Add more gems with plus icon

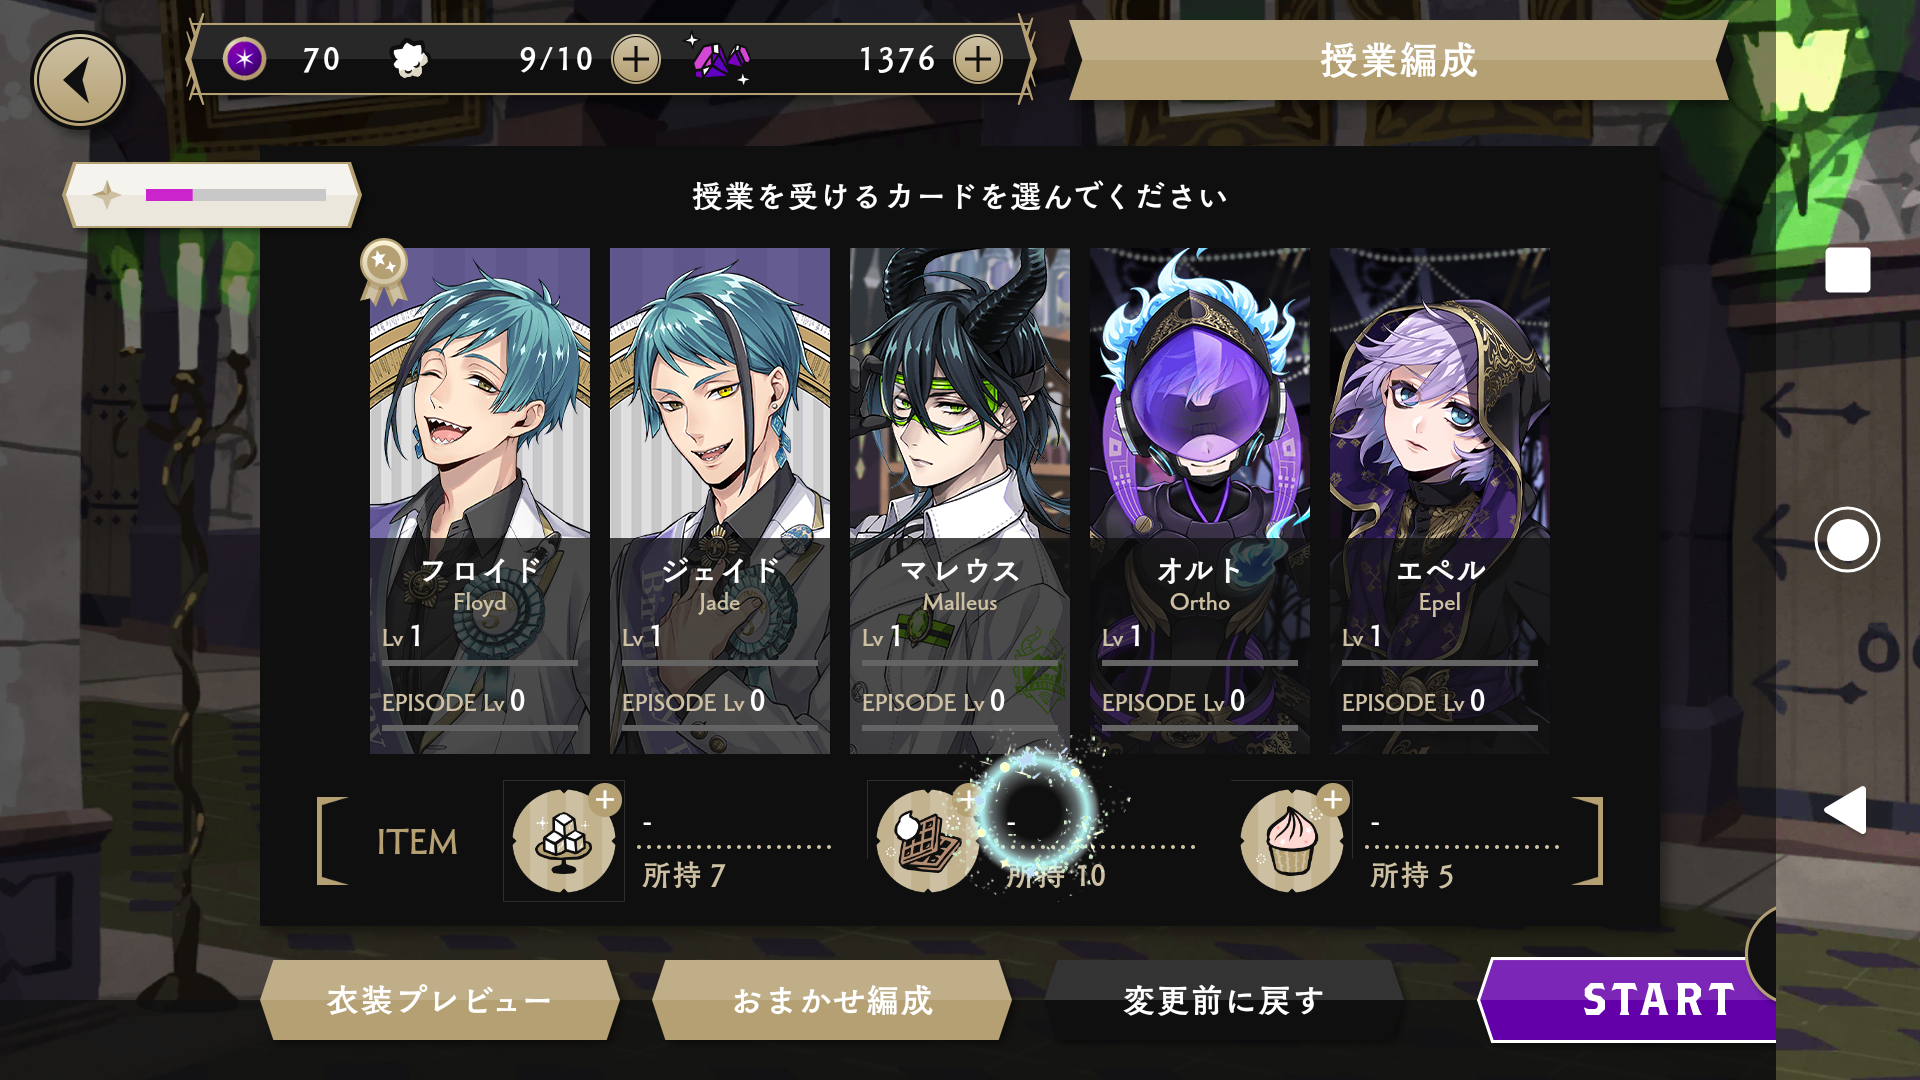(x=978, y=60)
